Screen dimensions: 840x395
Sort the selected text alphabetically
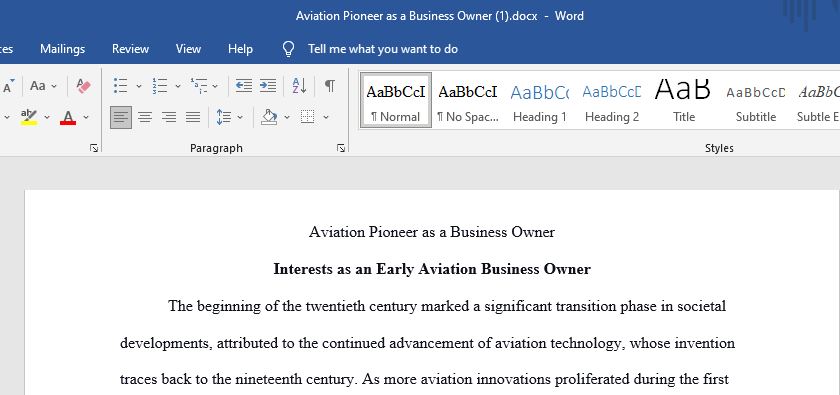[x=299, y=86]
